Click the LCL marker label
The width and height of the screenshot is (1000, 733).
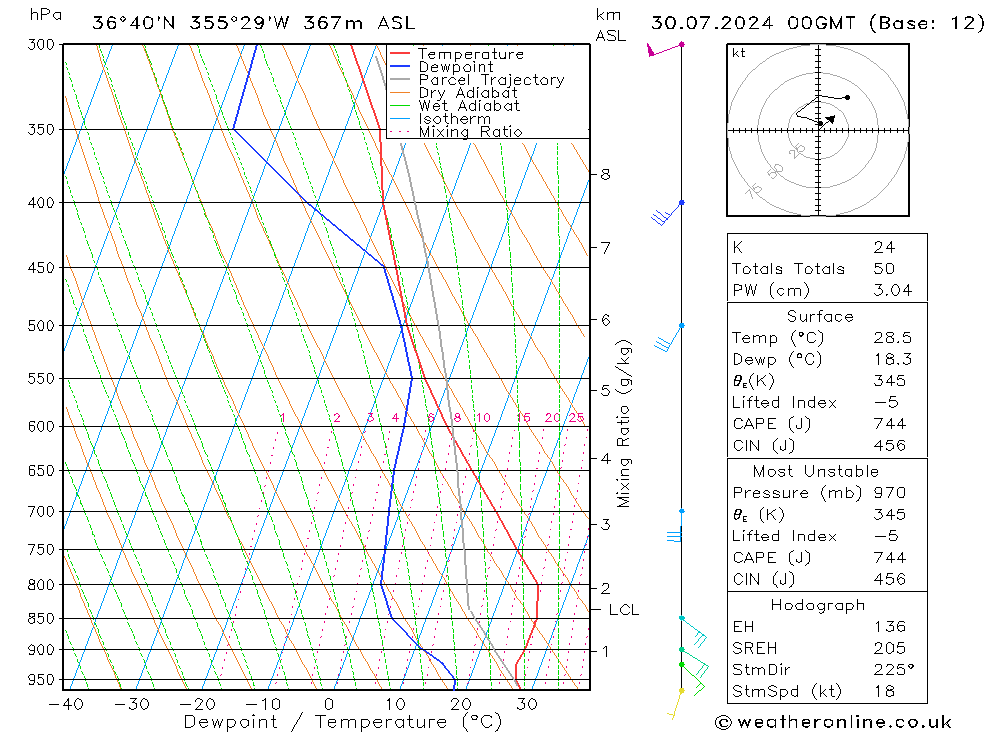click(624, 610)
